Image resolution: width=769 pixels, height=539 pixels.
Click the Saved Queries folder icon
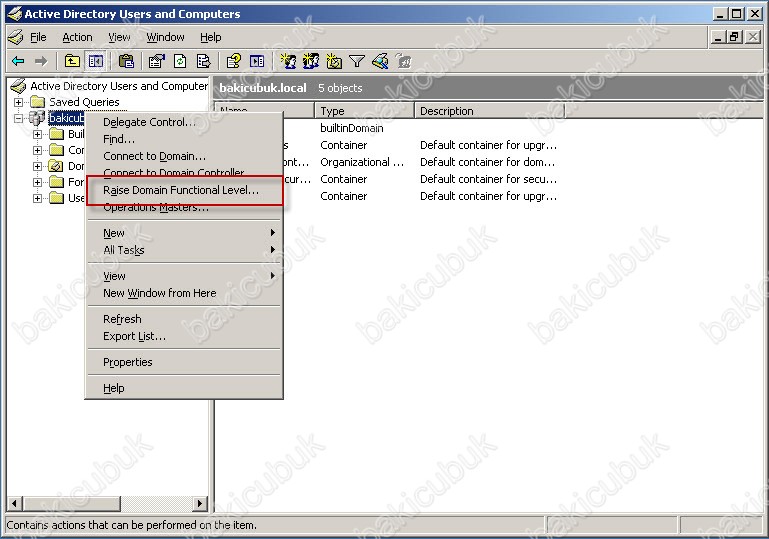click(x=38, y=102)
